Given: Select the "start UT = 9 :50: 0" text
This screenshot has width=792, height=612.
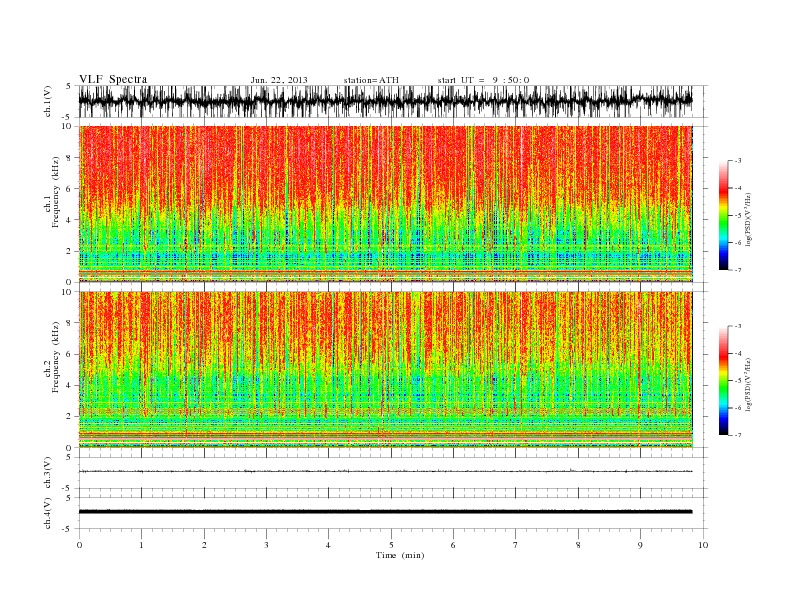Looking at the screenshot, I should coord(483,80).
